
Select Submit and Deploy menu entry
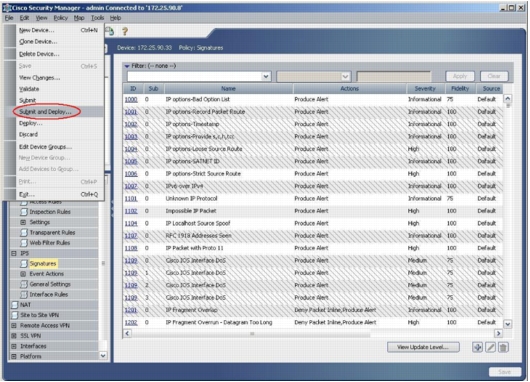[x=45, y=112]
